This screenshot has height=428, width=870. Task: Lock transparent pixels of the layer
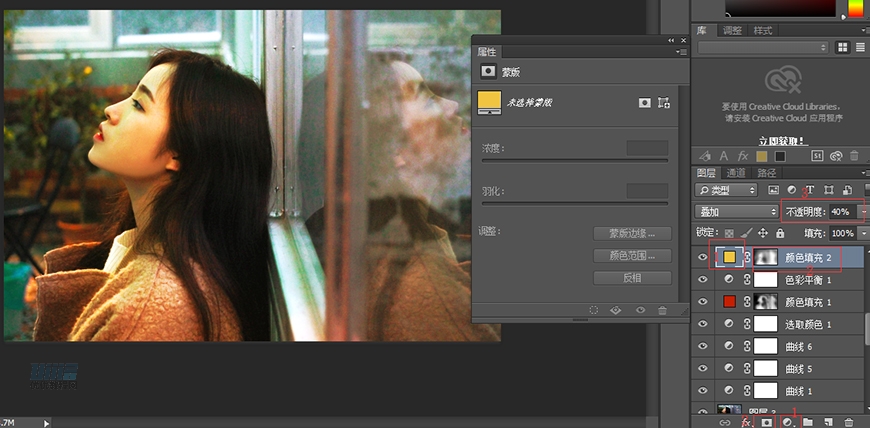point(729,233)
